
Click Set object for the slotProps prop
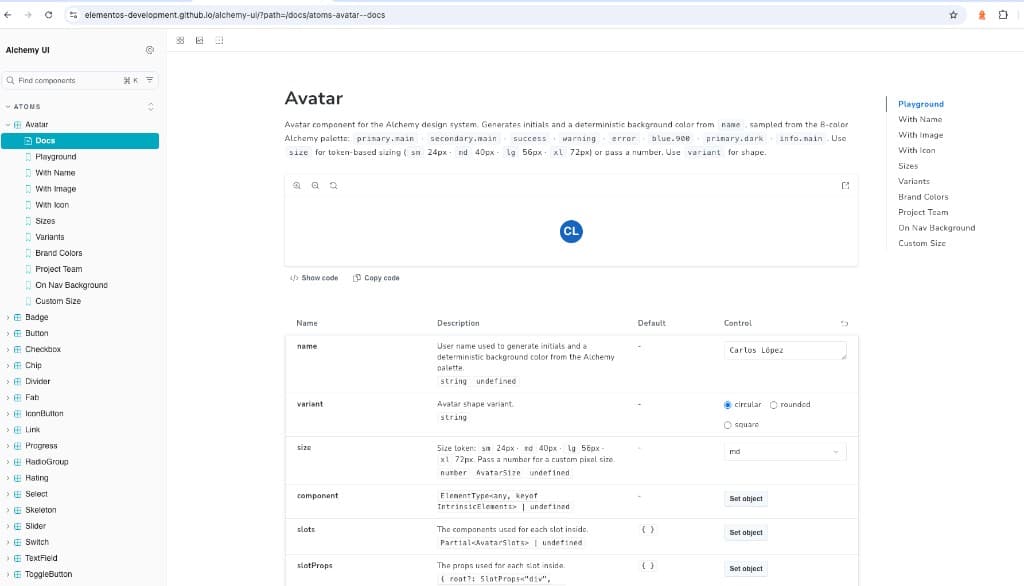tap(746, 568)
